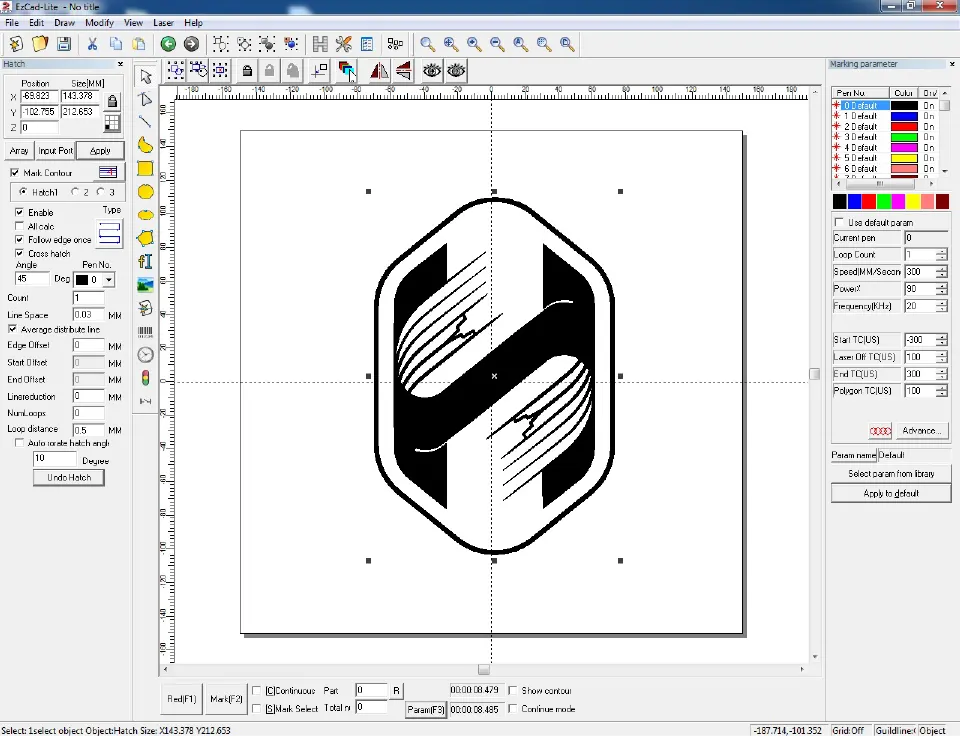Select the Node edit tool
960x736 pixels.
[145, 99]
